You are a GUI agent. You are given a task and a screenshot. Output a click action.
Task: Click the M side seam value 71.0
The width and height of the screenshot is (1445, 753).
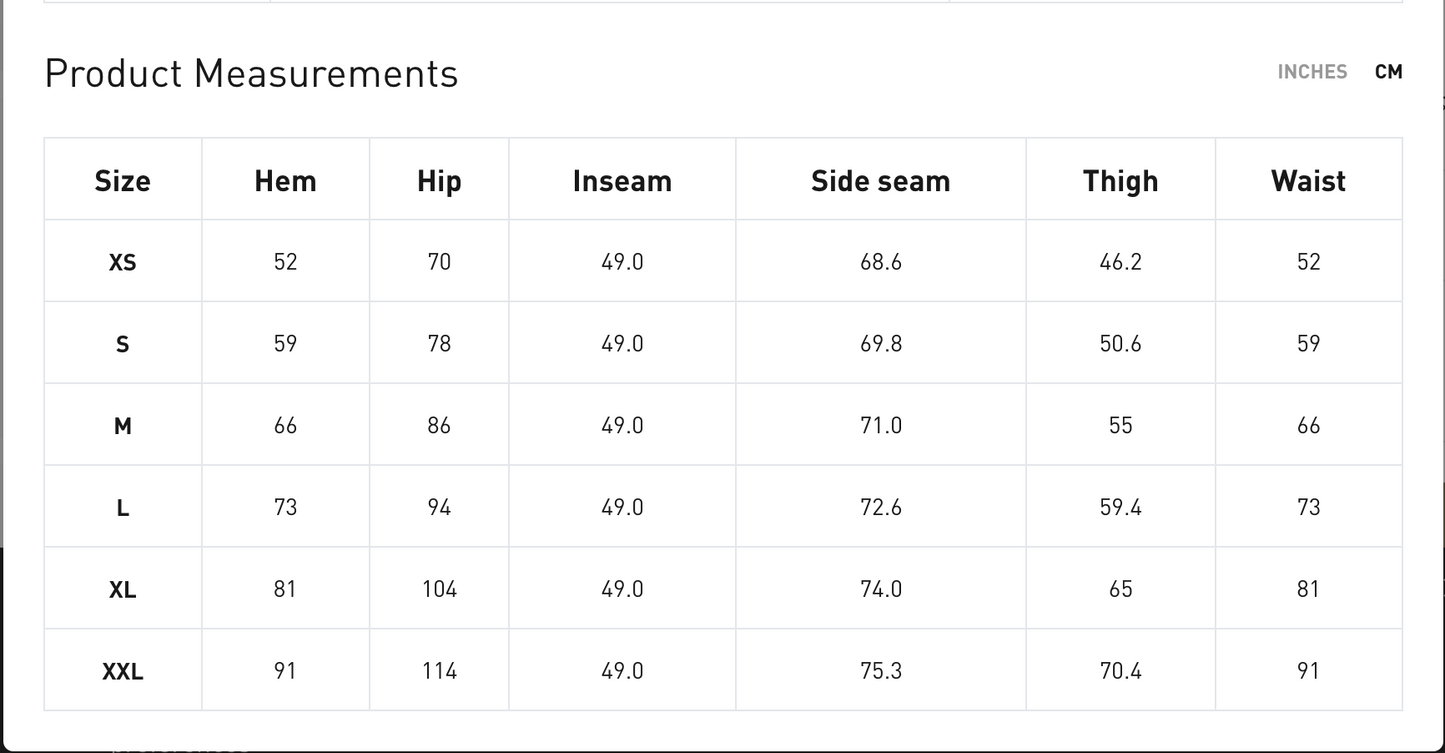click(880, 426)
